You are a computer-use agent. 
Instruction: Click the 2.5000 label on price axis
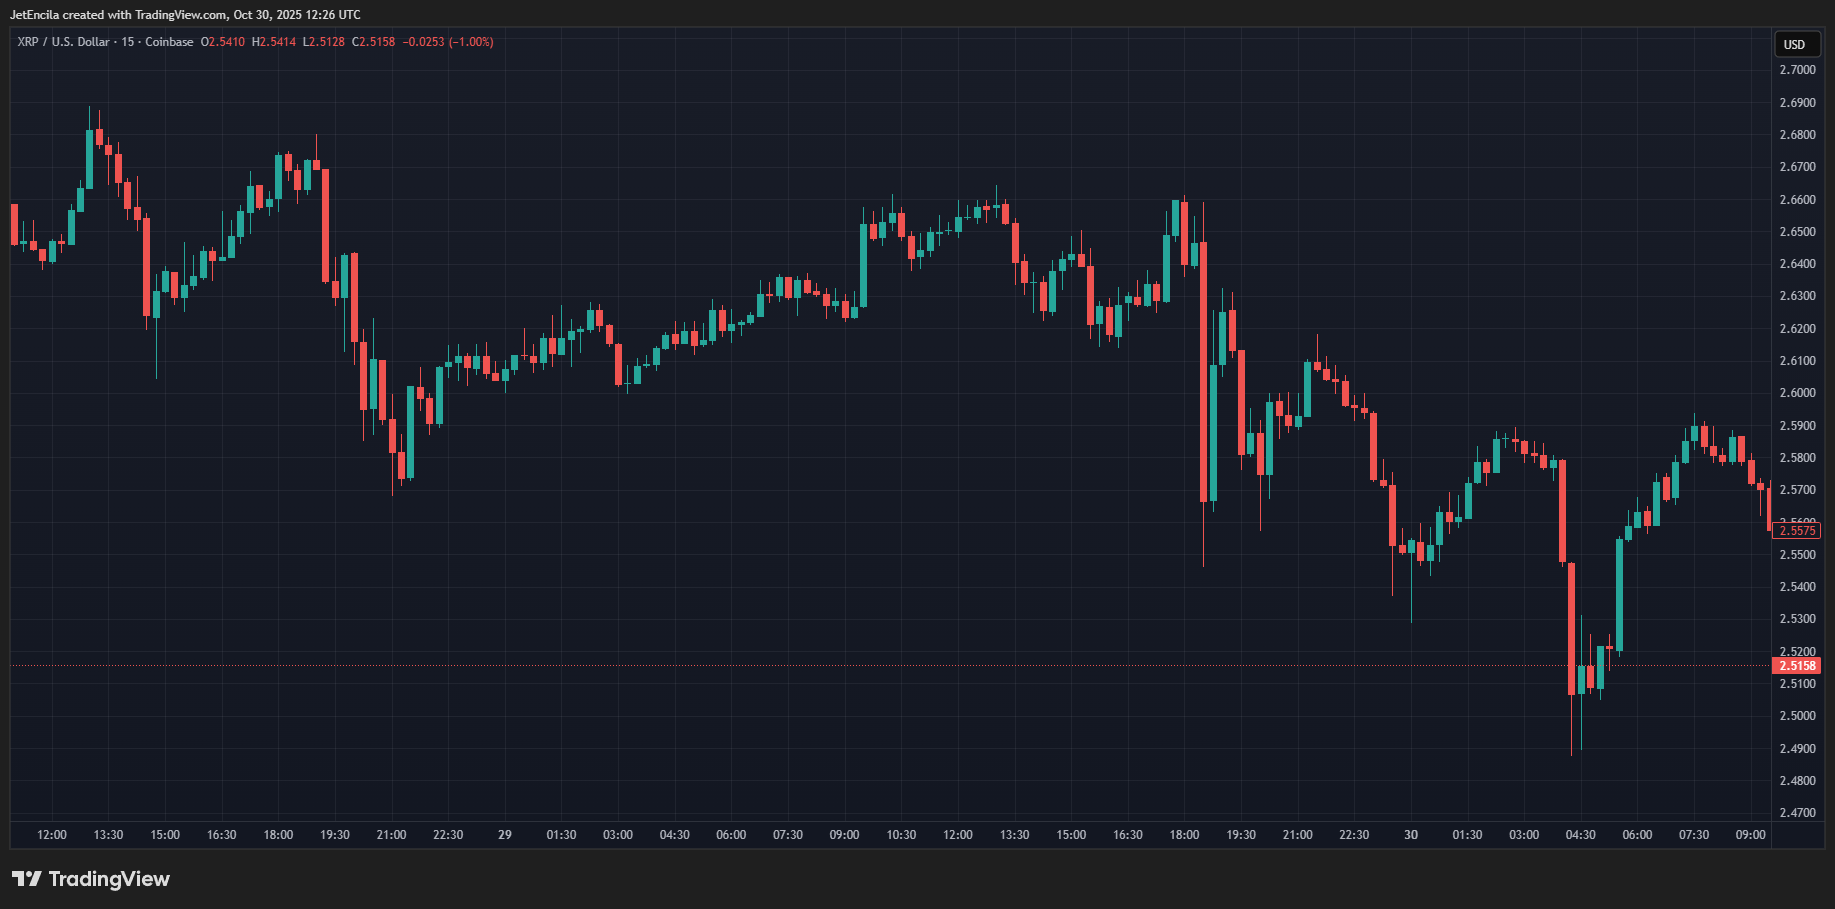1797,716
